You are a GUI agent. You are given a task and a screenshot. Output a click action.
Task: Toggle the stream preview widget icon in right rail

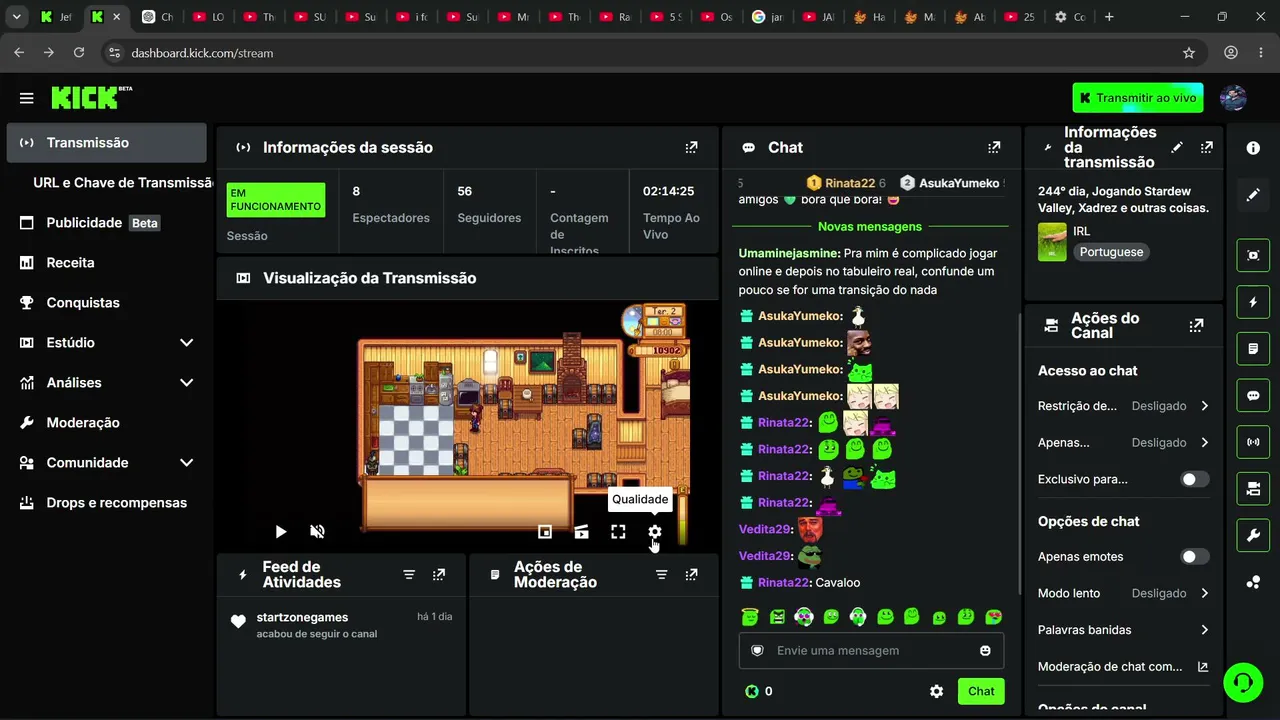pos(1253,255)
